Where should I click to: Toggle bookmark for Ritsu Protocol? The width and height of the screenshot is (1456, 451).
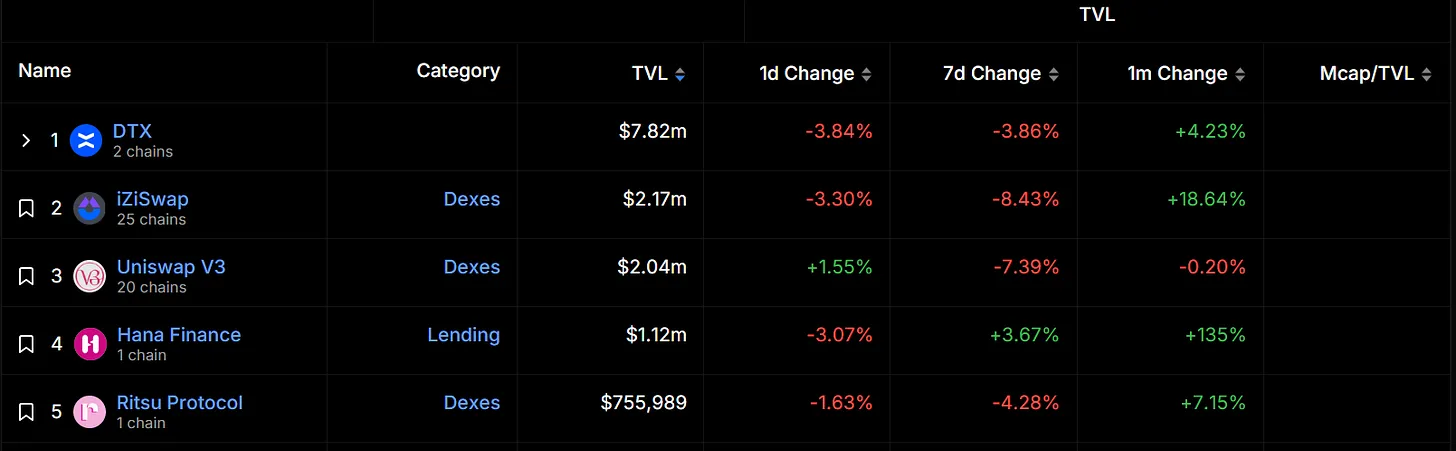point(27,412)
